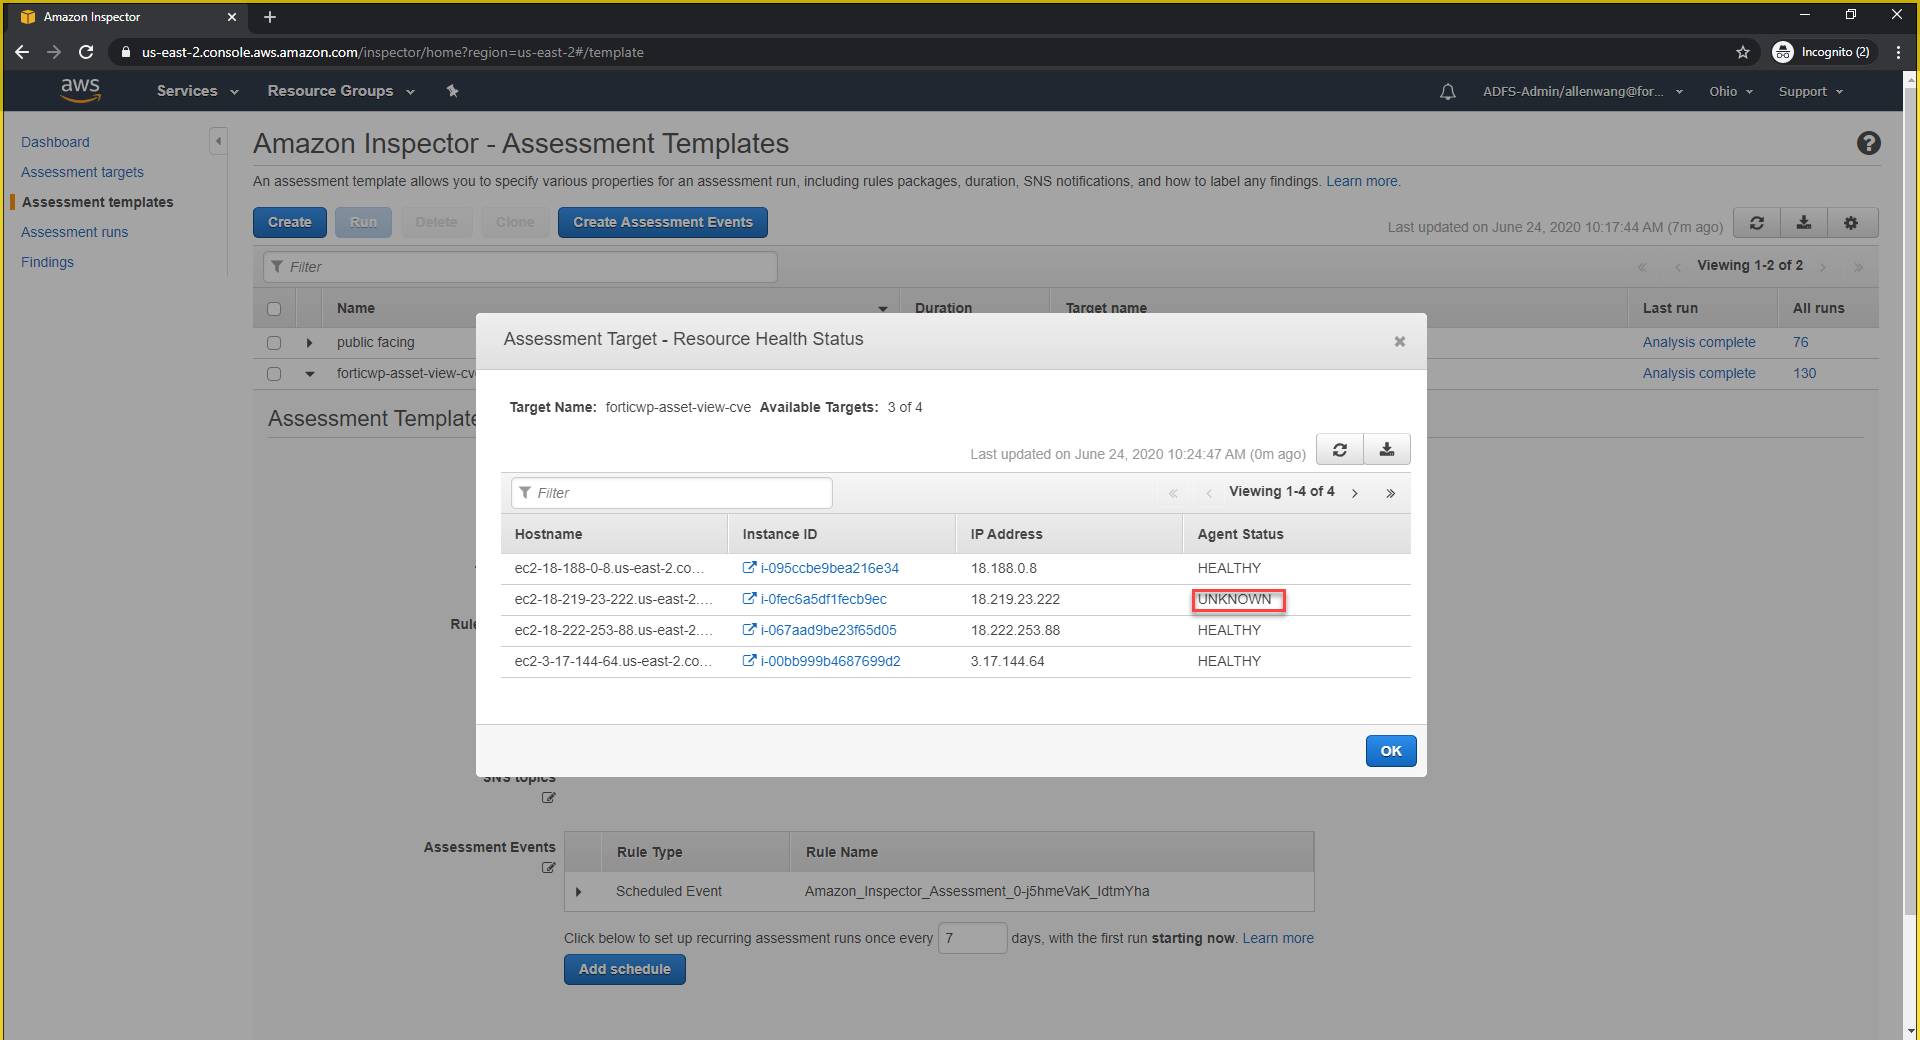The width and height of the screenshot is (1920, 1040).
Task: Click Create Assessment Events button
Action: pos(663,222)
